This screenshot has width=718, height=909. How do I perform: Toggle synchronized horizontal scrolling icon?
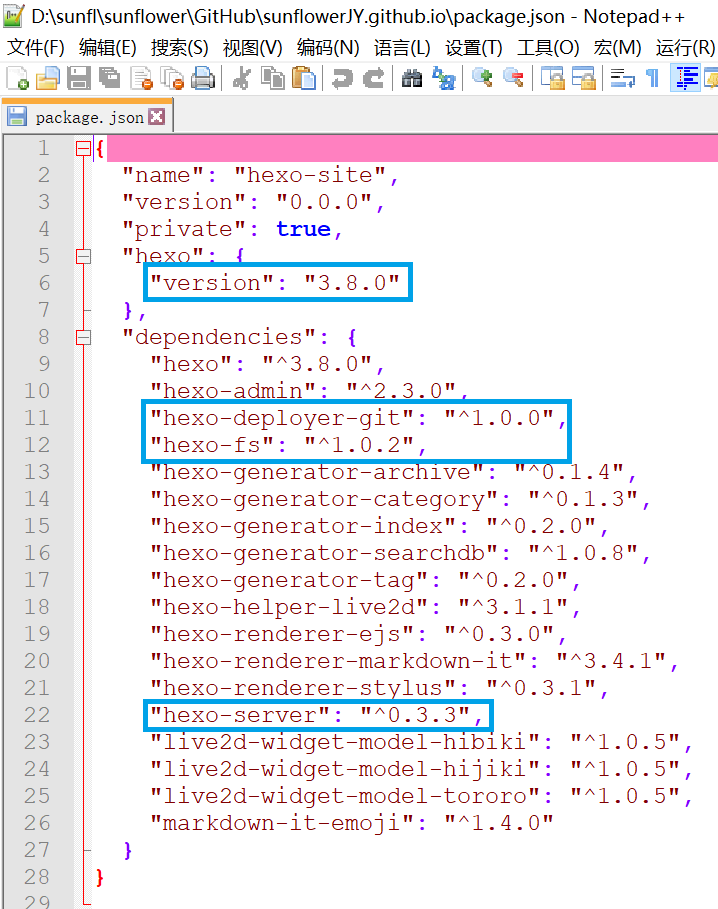click(584, 78)
